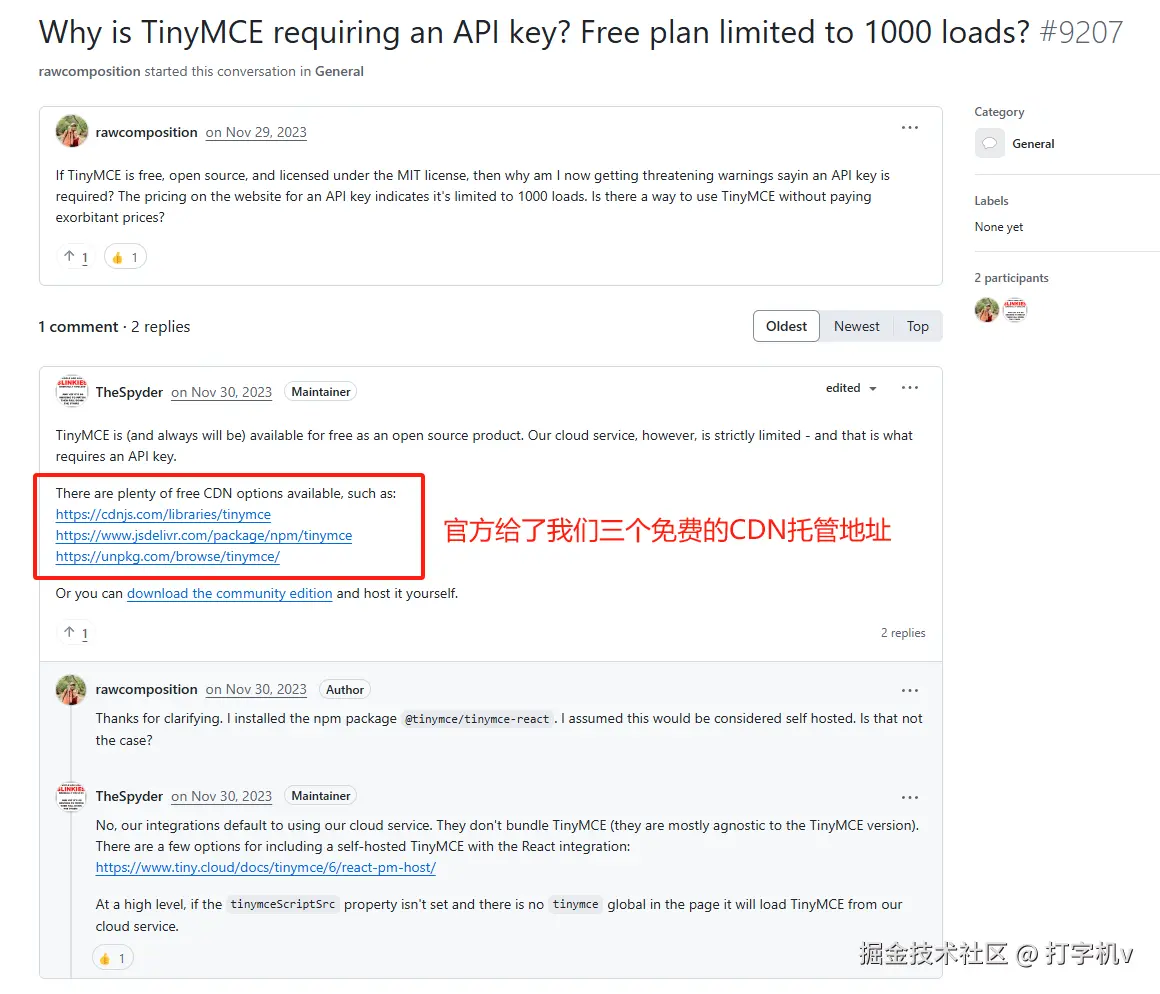1160x994 pixels.
Task: Sort comments by Oldest
Action: [786, 326]
